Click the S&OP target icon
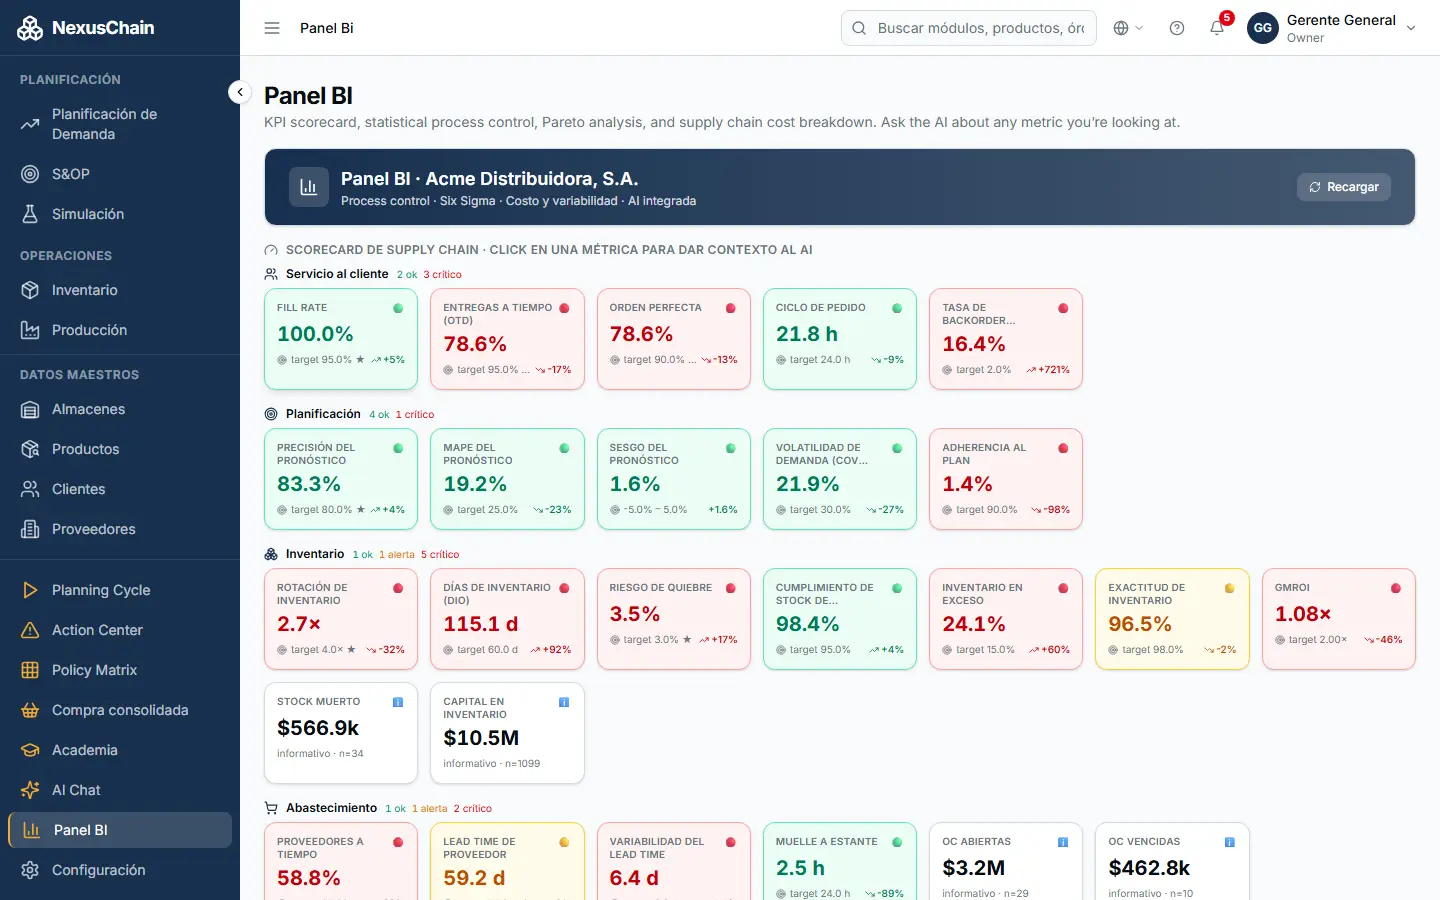Screen dimensions: 1440x900 [30, 174]
